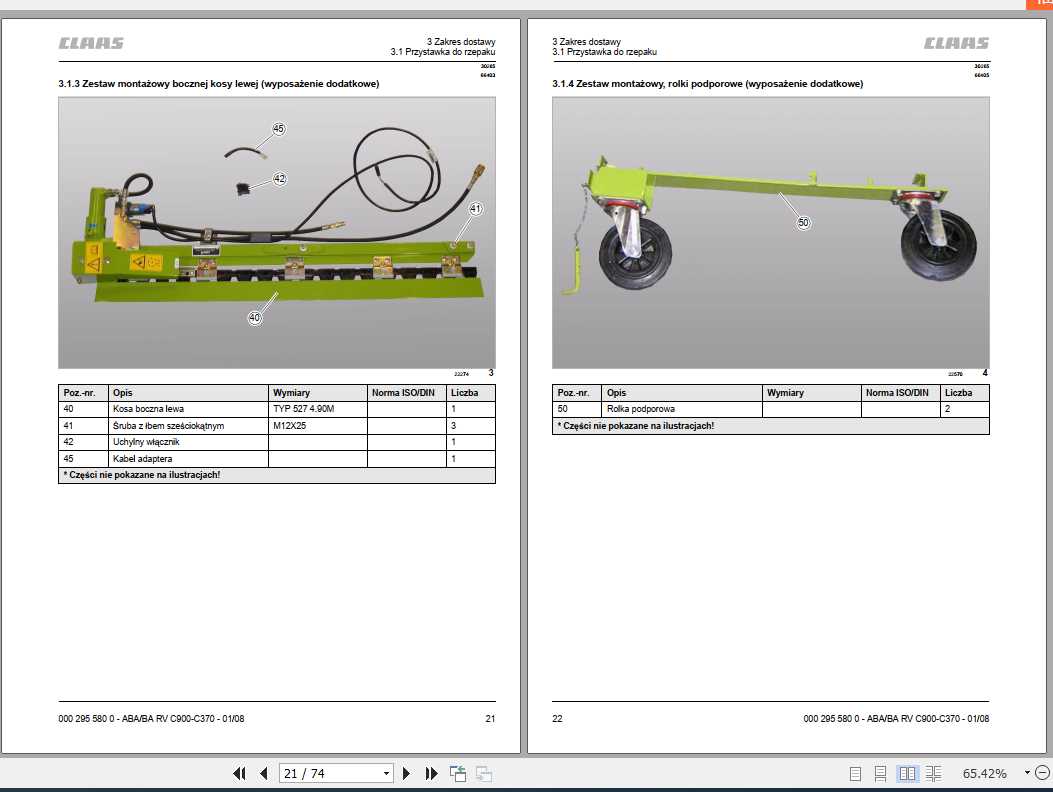Jump to the last page of the document
Viewport: 1053px width, 792px height.
pyautogui.click(x=430, y=773)
